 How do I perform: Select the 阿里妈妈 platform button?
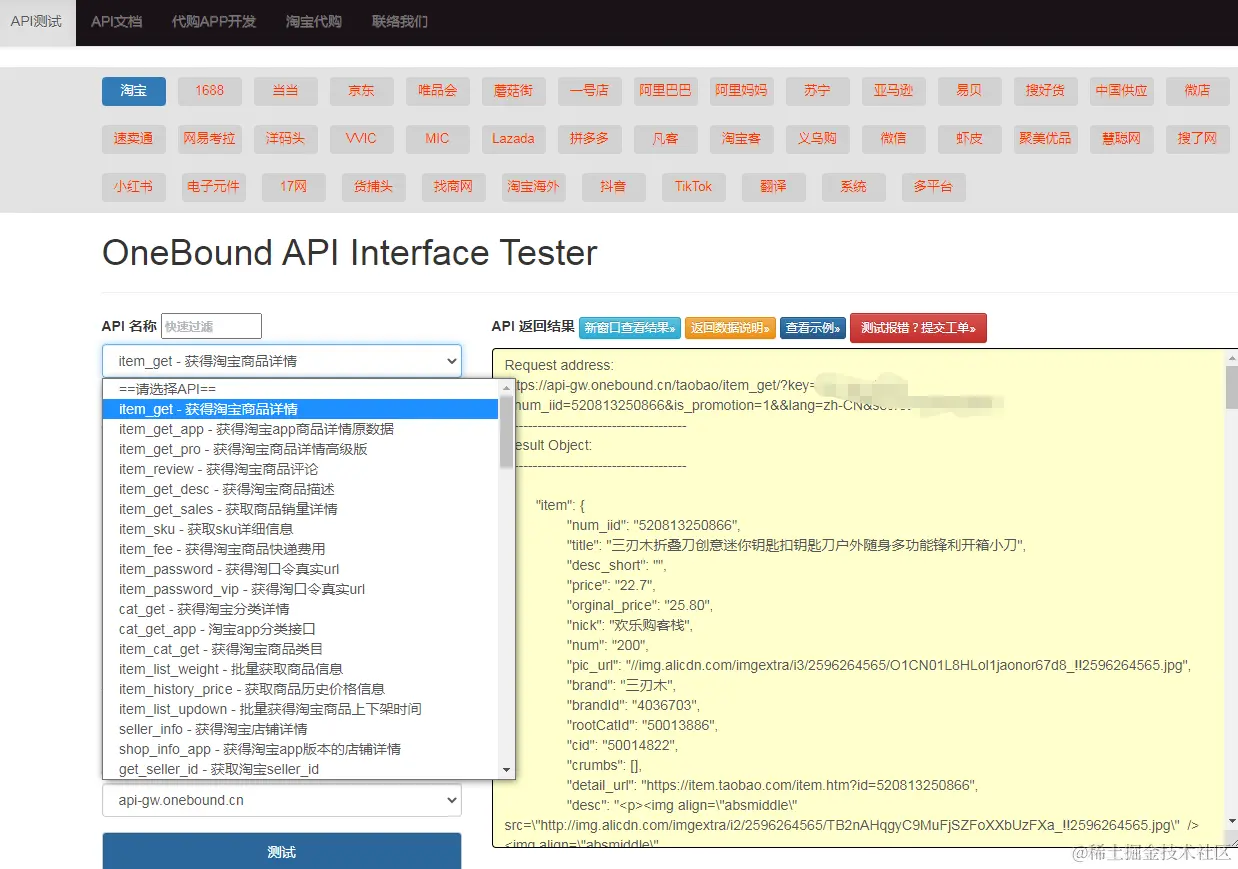coord(742,90)
